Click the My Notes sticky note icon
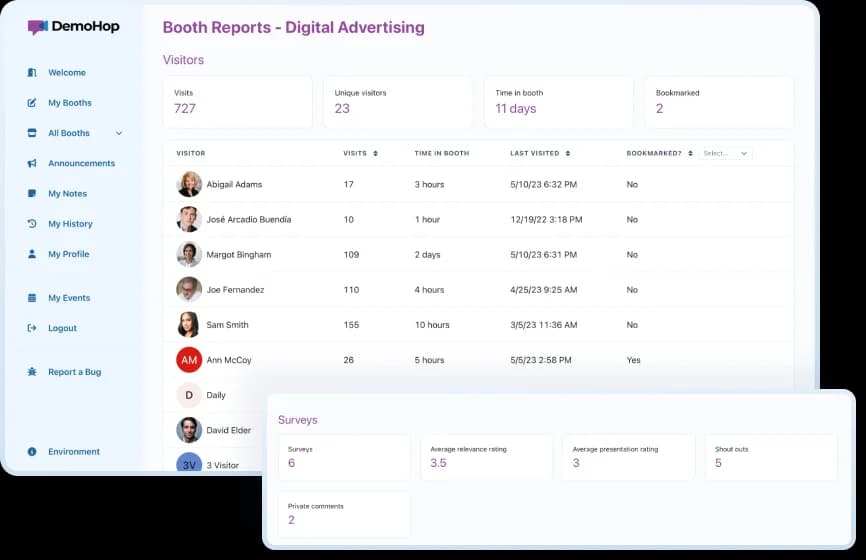866x560 pixels. point(32,193)
